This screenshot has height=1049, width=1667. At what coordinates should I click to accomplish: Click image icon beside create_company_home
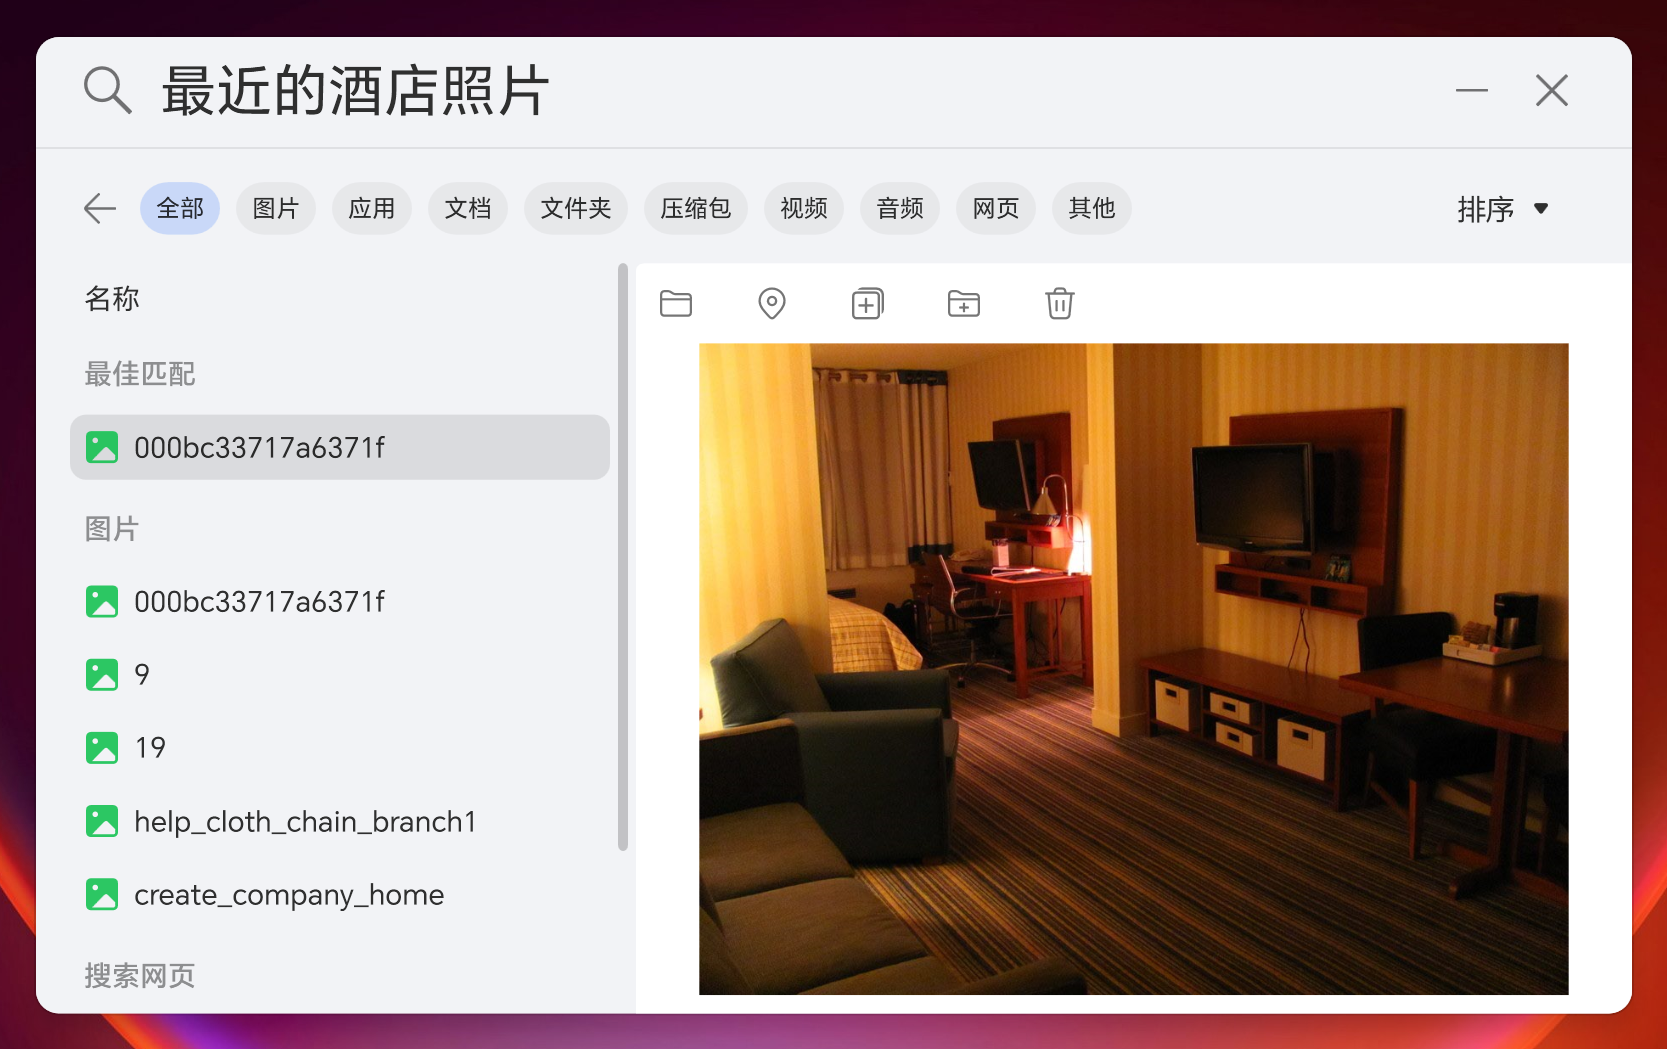pos(102,894)
